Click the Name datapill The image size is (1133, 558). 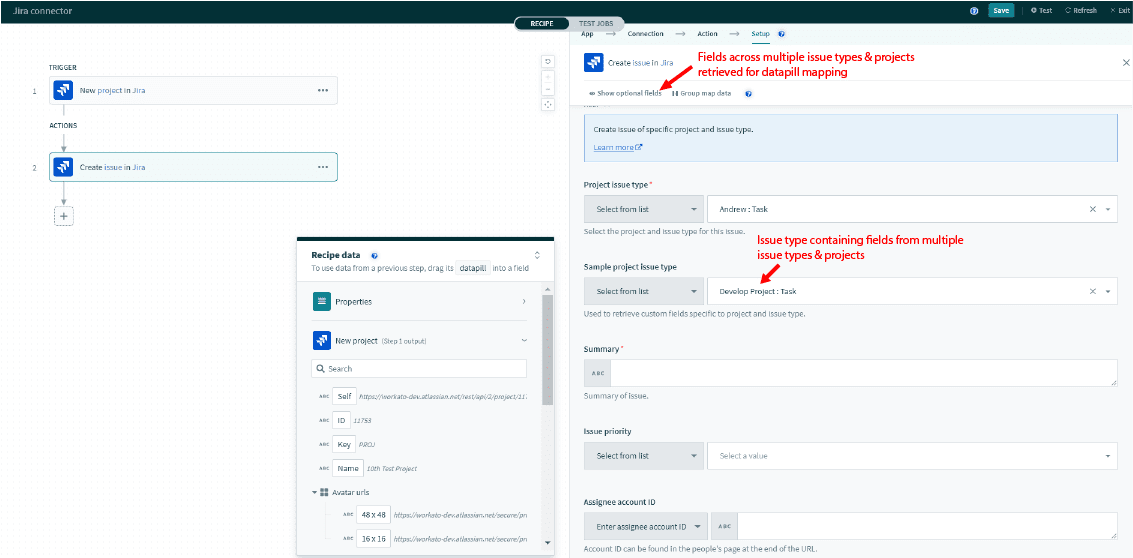pos(348,468)
